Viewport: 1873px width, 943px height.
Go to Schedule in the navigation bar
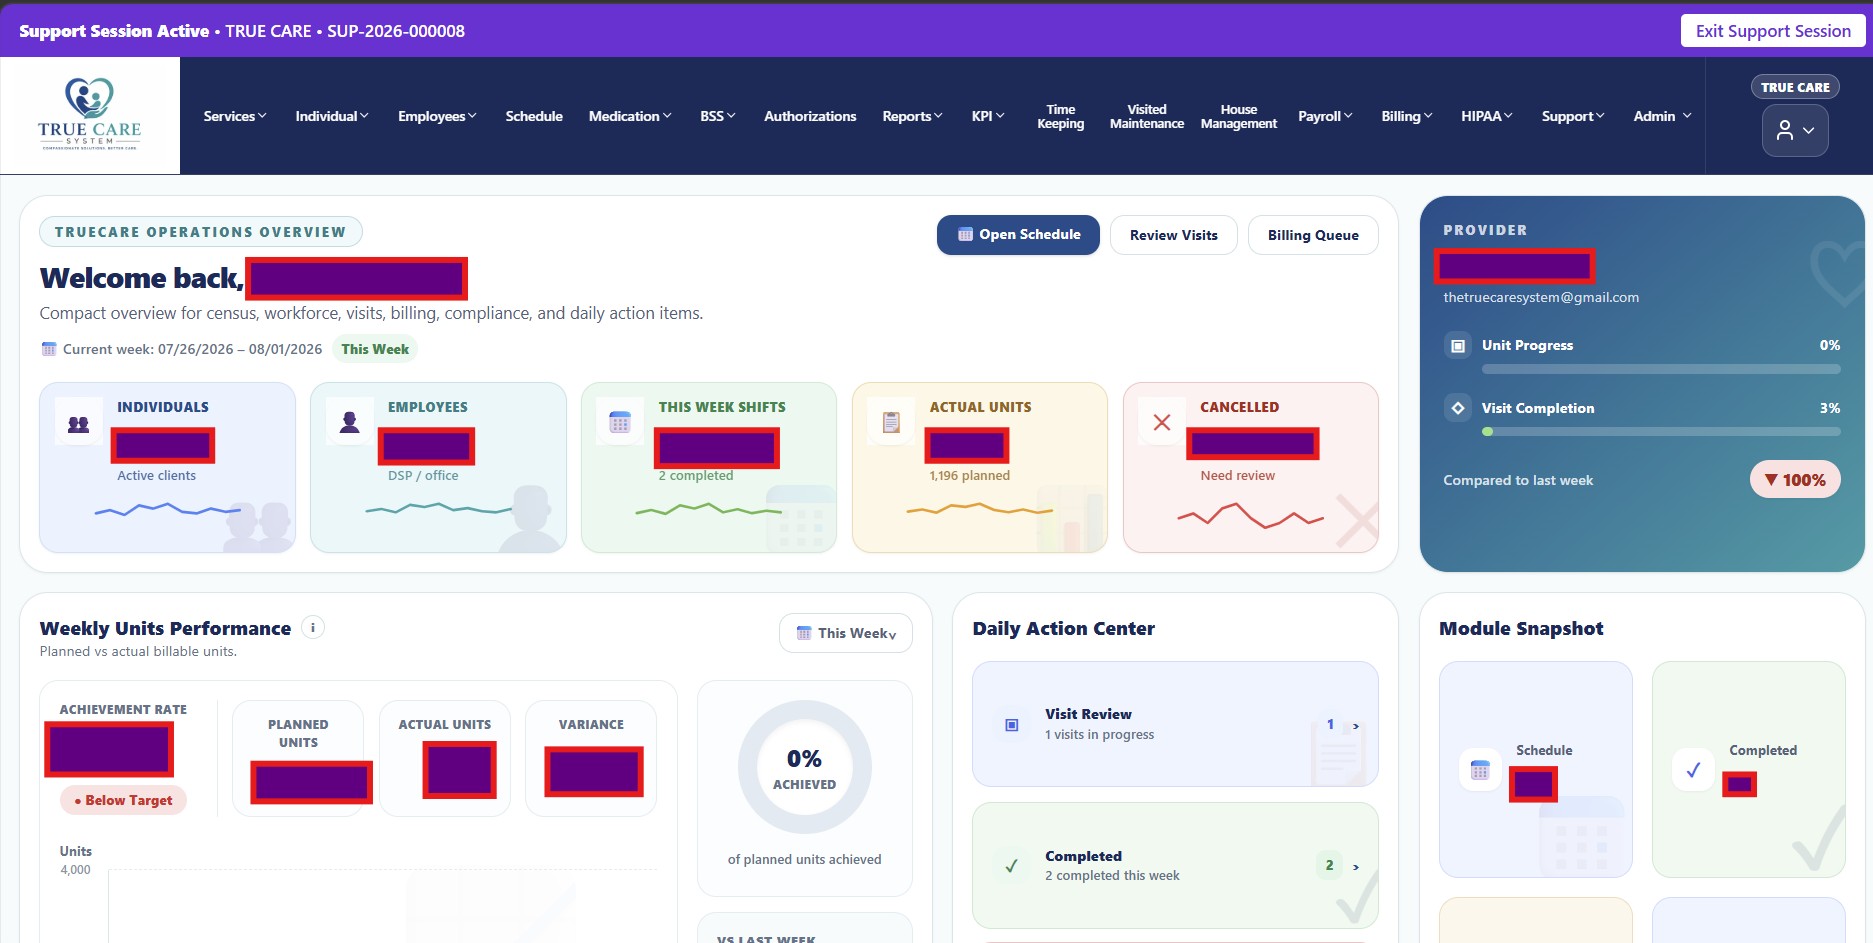[x=534, y=116]
